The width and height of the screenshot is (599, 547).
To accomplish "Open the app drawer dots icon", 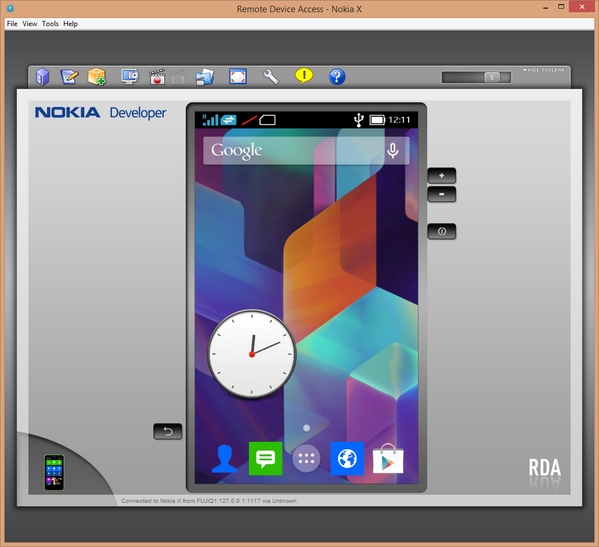I will click(x=306, y=458).
